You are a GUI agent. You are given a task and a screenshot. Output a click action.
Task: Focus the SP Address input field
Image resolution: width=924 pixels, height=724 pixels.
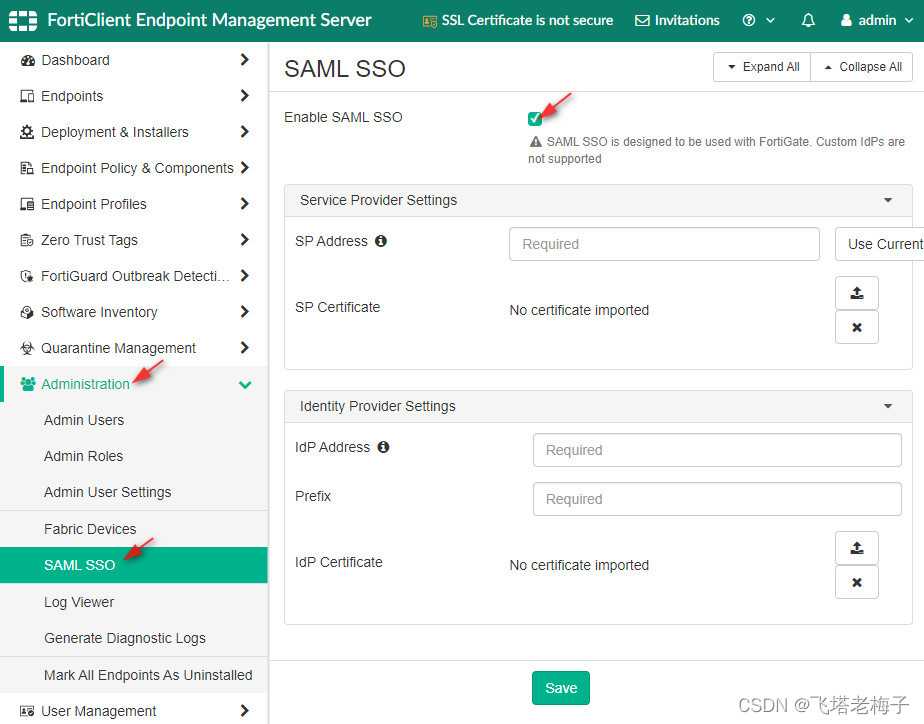tap(664, 244)
